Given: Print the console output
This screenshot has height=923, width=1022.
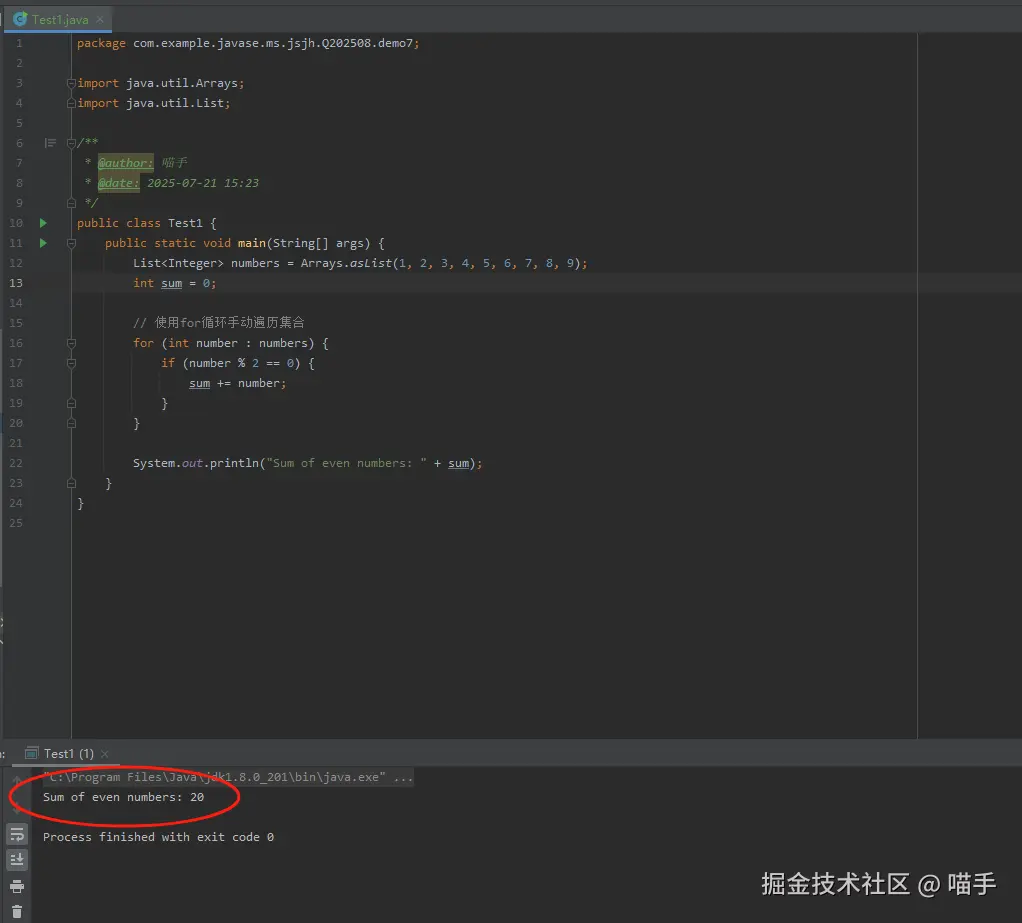Looking at the screenshot, I should [x=17, y=886].
